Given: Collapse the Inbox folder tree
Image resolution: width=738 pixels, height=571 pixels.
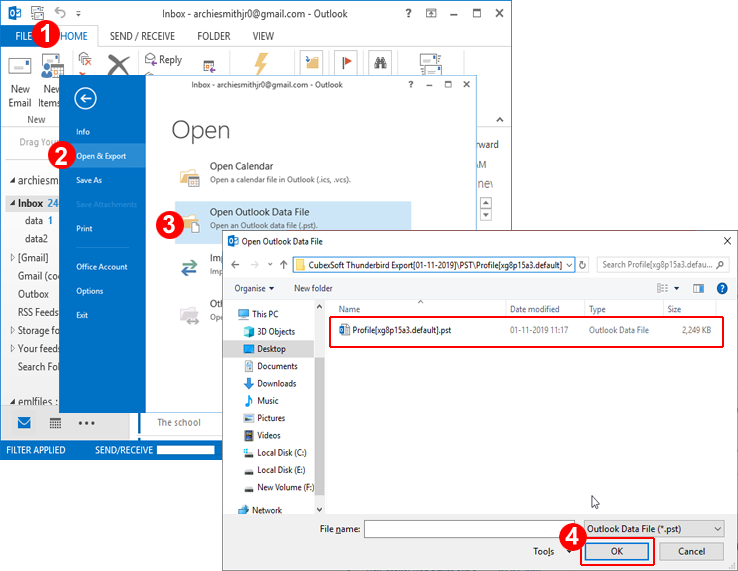Looking at the screenshot, I should 12,203.
